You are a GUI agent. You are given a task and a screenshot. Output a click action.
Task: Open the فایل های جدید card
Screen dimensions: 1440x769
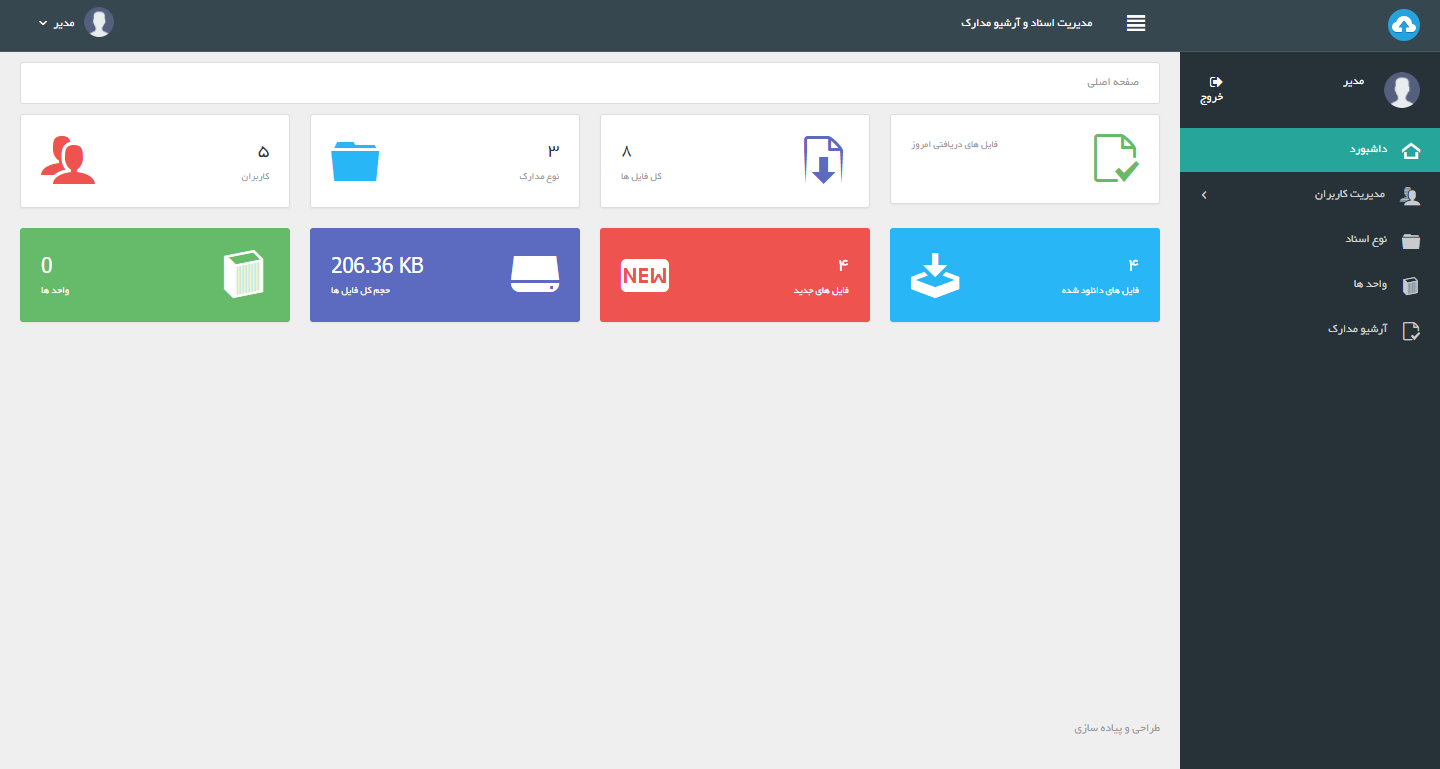(735, 275)
